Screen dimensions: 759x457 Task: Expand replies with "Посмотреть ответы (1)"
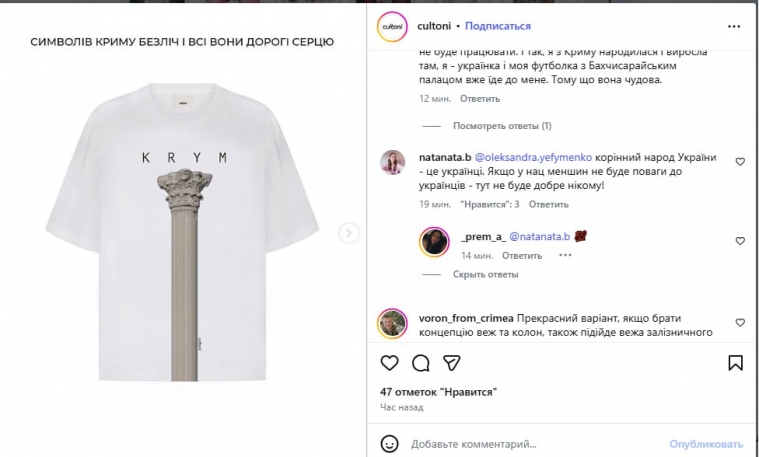501,126
